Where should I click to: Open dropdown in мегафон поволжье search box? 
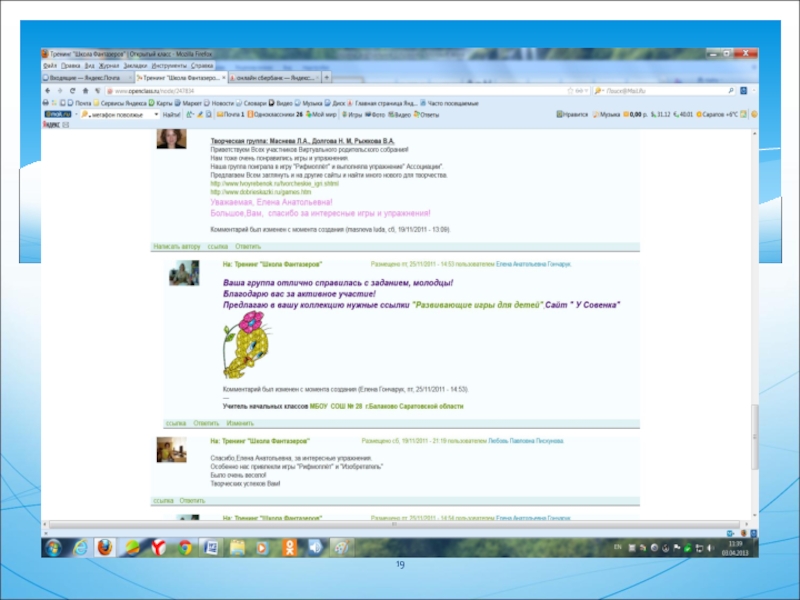156,115
